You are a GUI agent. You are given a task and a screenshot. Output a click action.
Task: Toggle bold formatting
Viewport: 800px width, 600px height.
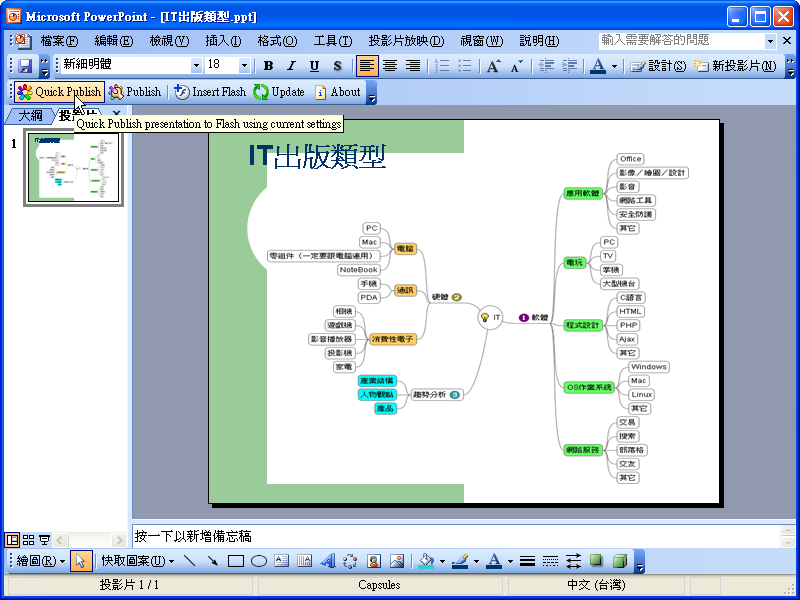pos(268,66)
